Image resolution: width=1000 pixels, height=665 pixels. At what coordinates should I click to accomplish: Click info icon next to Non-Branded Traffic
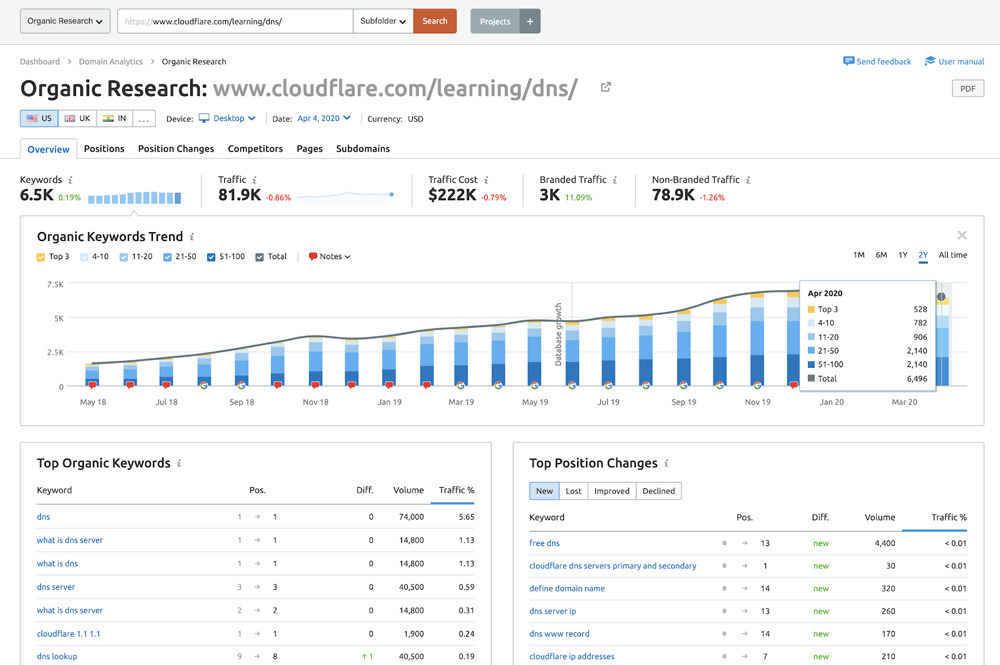tap(748, 180)
